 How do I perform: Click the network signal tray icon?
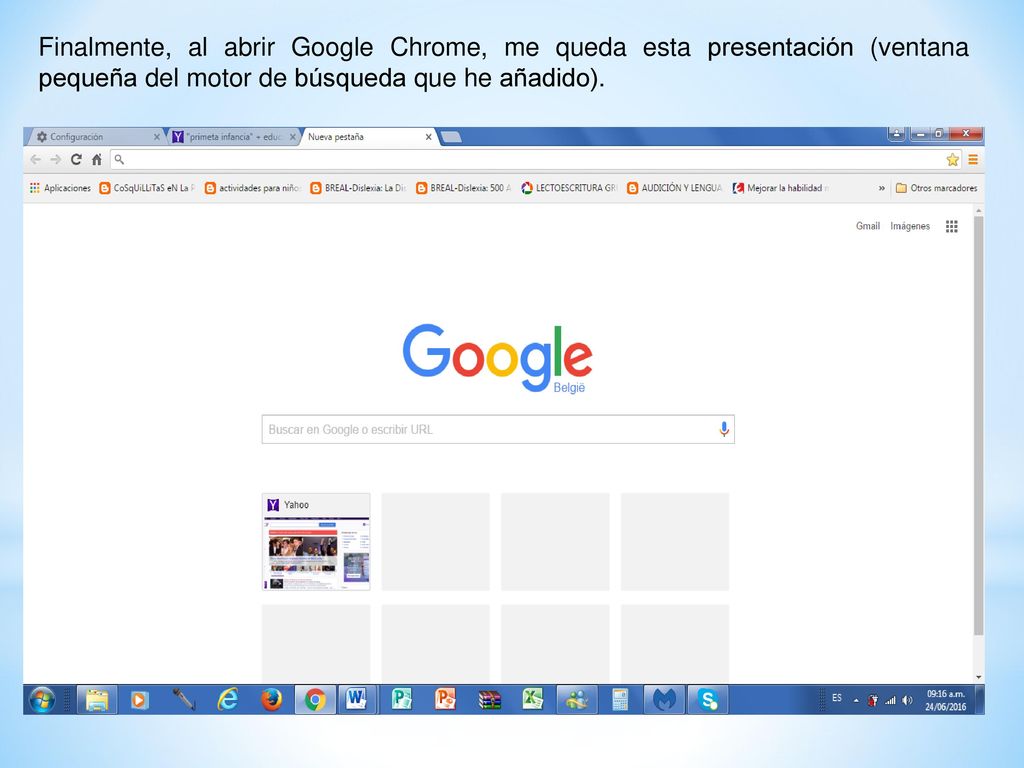[x=890, y=700]
